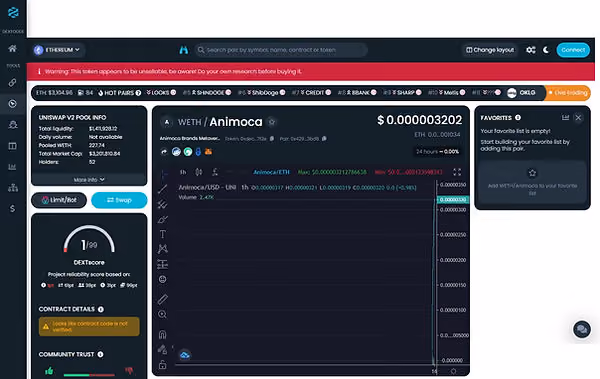Open the Pair Explorer sidebar icon

pos(13,103)
